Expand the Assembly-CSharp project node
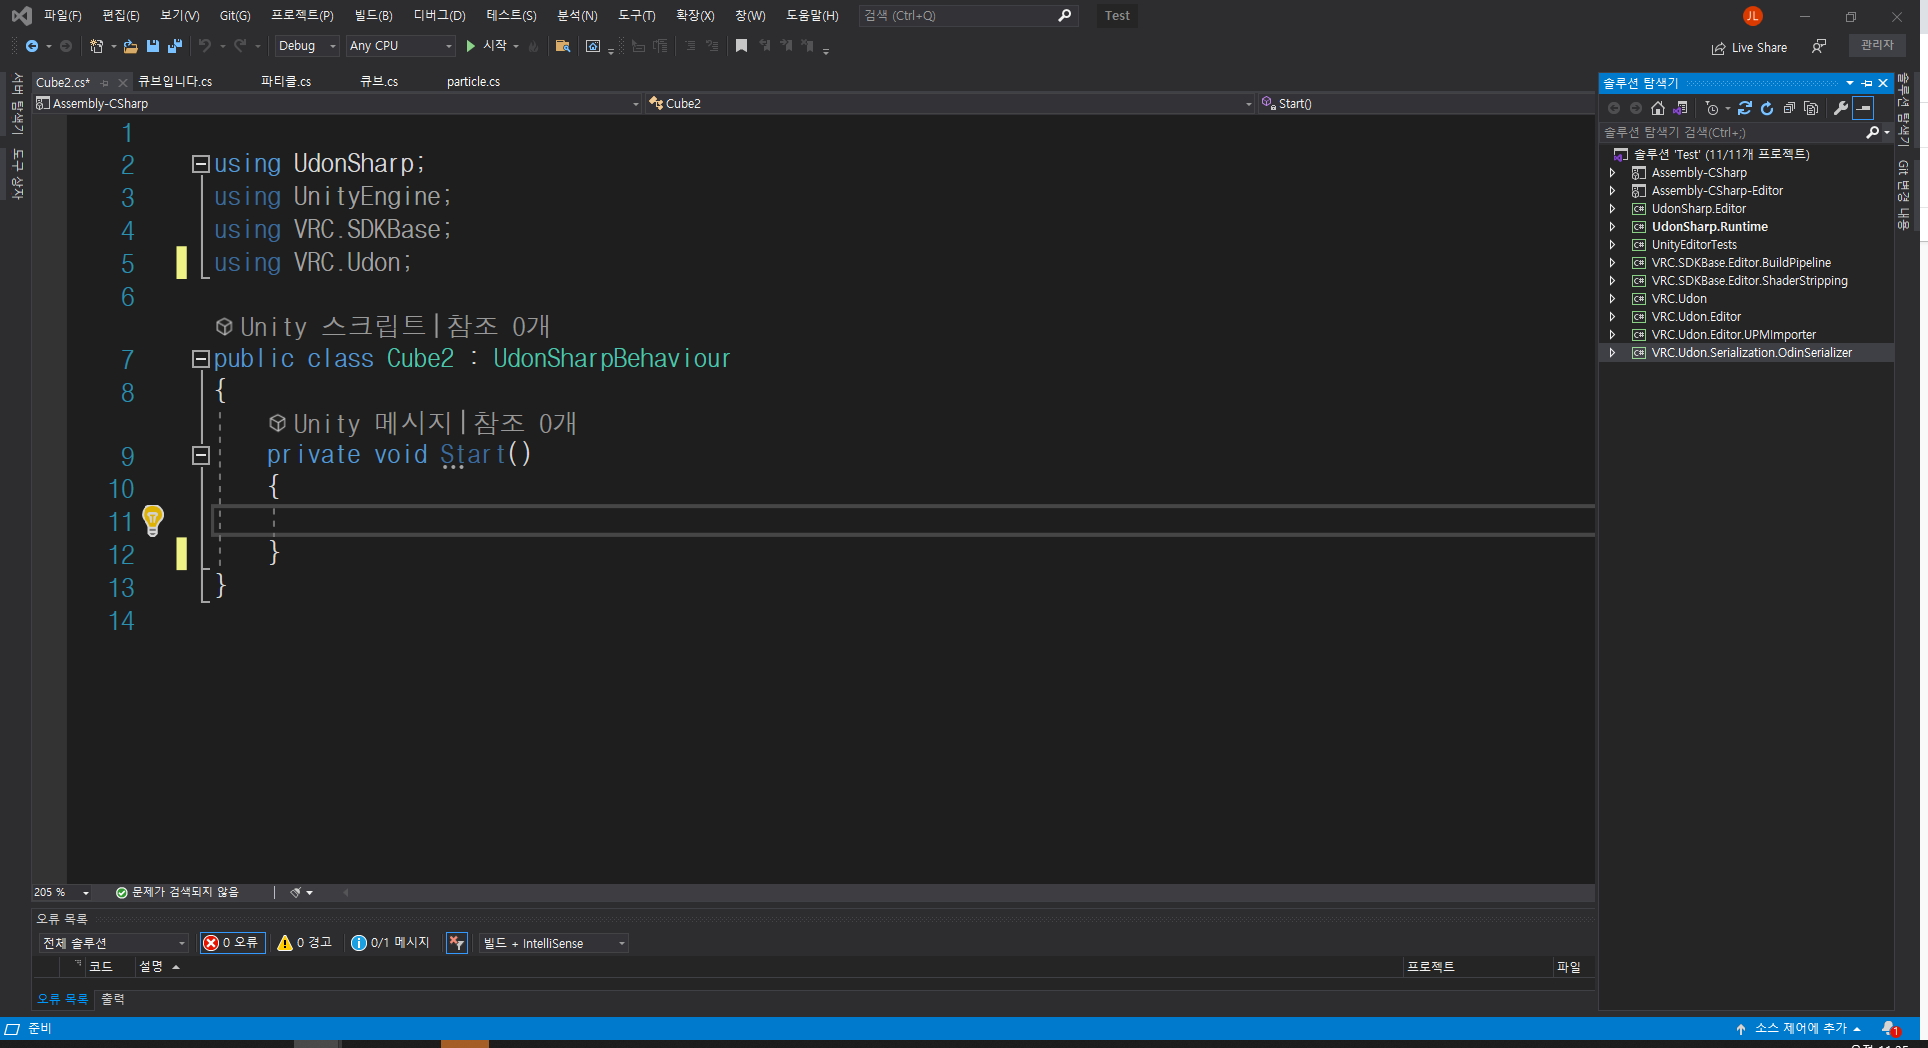This screenshot has width=1928, height=1048. tap(1612, 173)
